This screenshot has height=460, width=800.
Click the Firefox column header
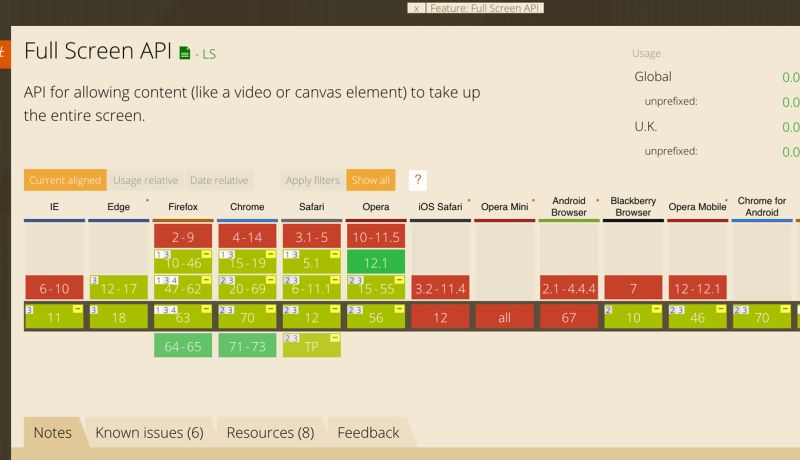pos(183,207)
